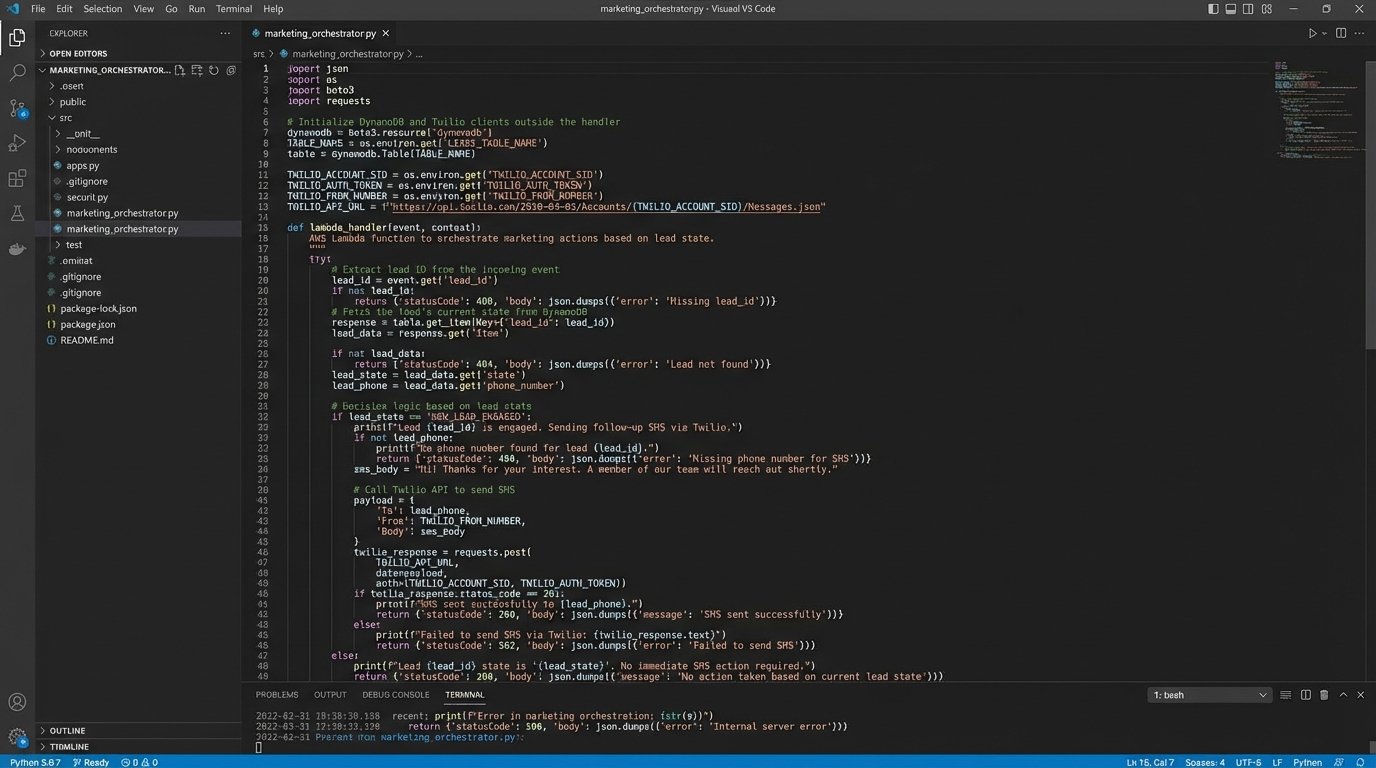Expand the OPEN EDITORS section

pyautogui.click(x=78, y=53)
